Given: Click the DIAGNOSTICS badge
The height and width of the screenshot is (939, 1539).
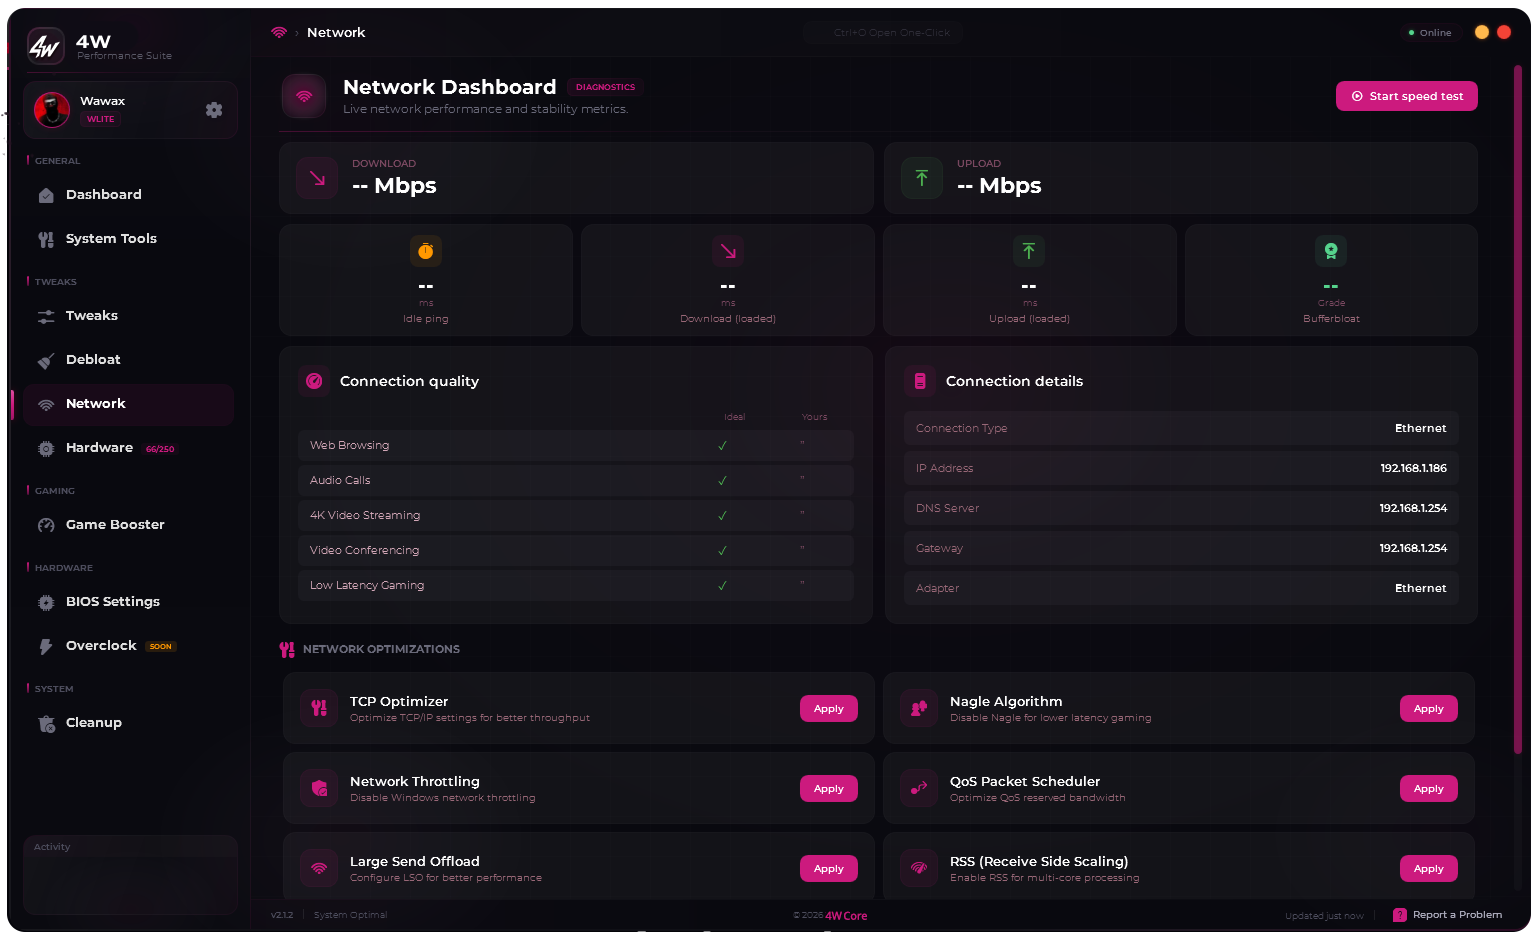Looking at the screenshot, I should (605, 87).
